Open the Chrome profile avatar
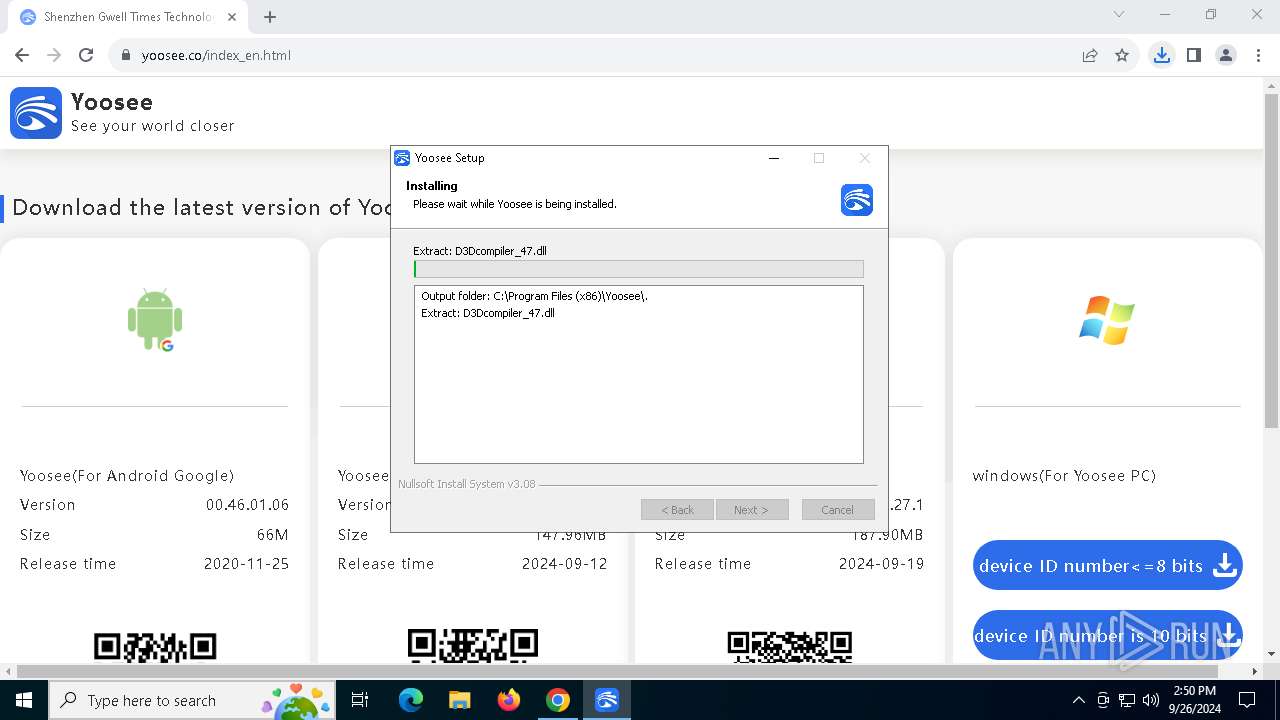The width and height of the screenshot is (1280, 720). pyautogui.click(x=1226, y=55)
